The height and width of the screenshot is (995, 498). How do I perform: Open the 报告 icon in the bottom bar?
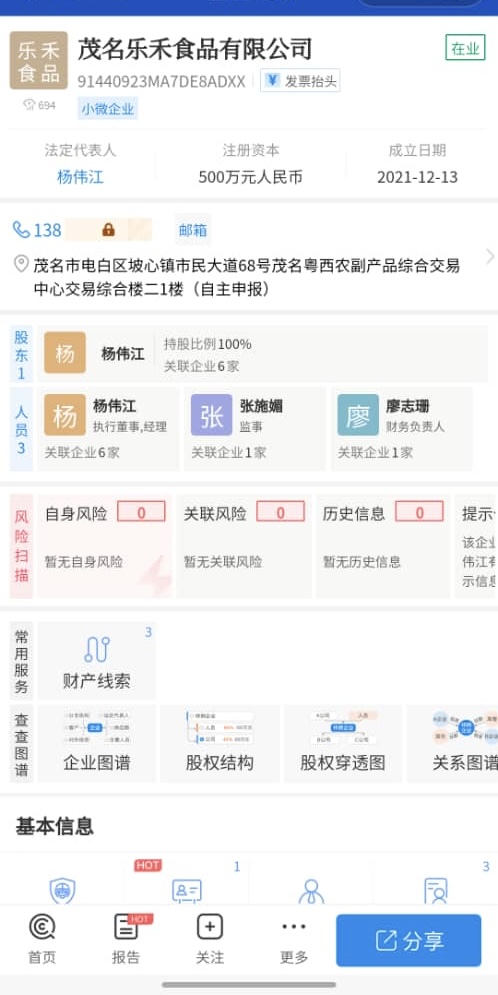[x=126, y=940]
